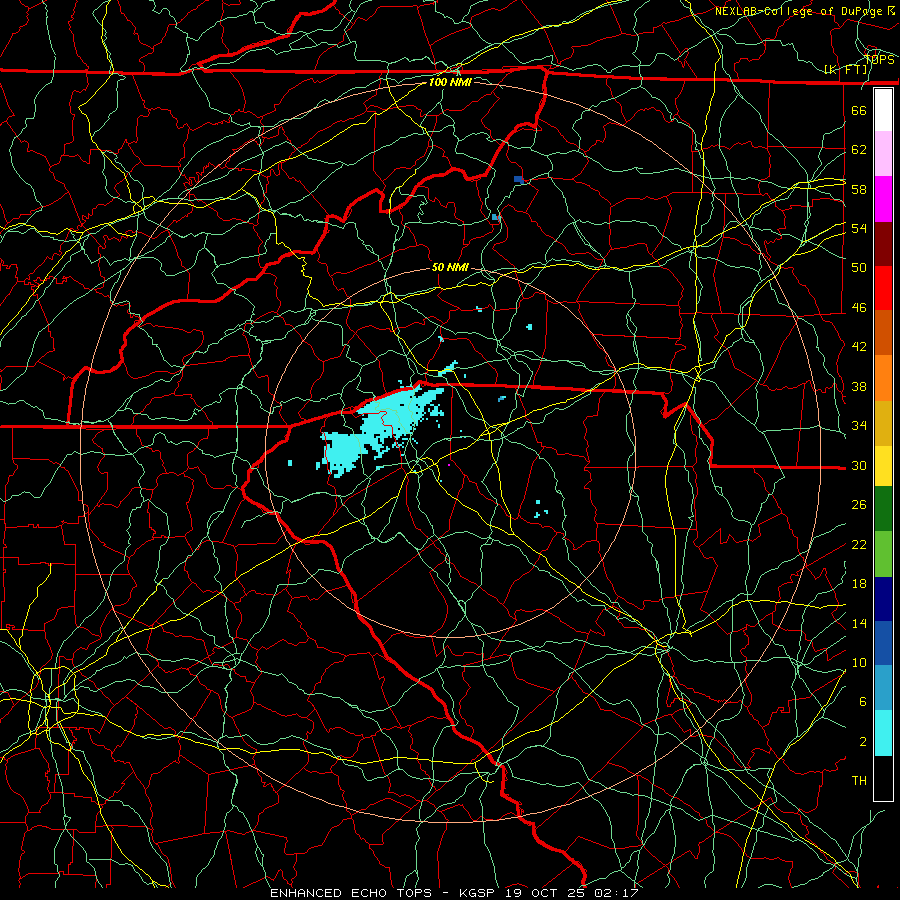Click the legend value "62"
Image resolution: width=900 pixels, height=900 pixels.
859,150
